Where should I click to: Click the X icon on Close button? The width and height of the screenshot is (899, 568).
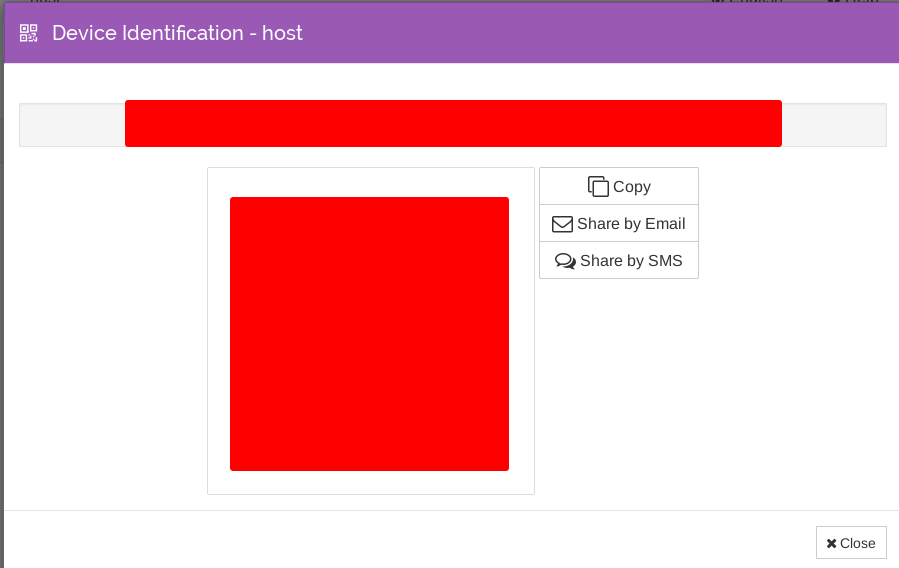[831, 543]
